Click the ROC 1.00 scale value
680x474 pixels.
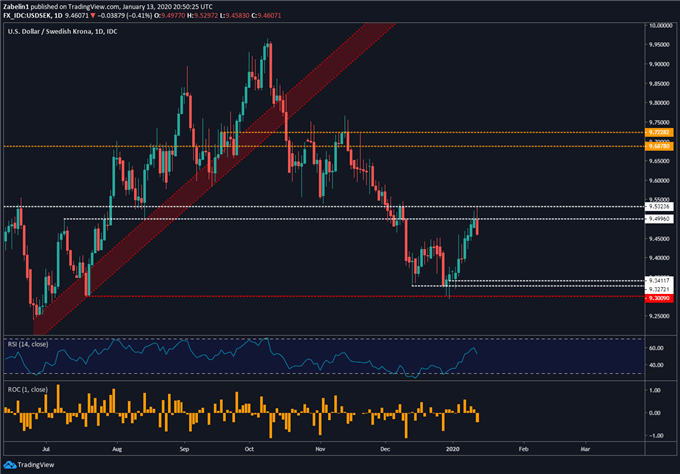pos(655,390)
